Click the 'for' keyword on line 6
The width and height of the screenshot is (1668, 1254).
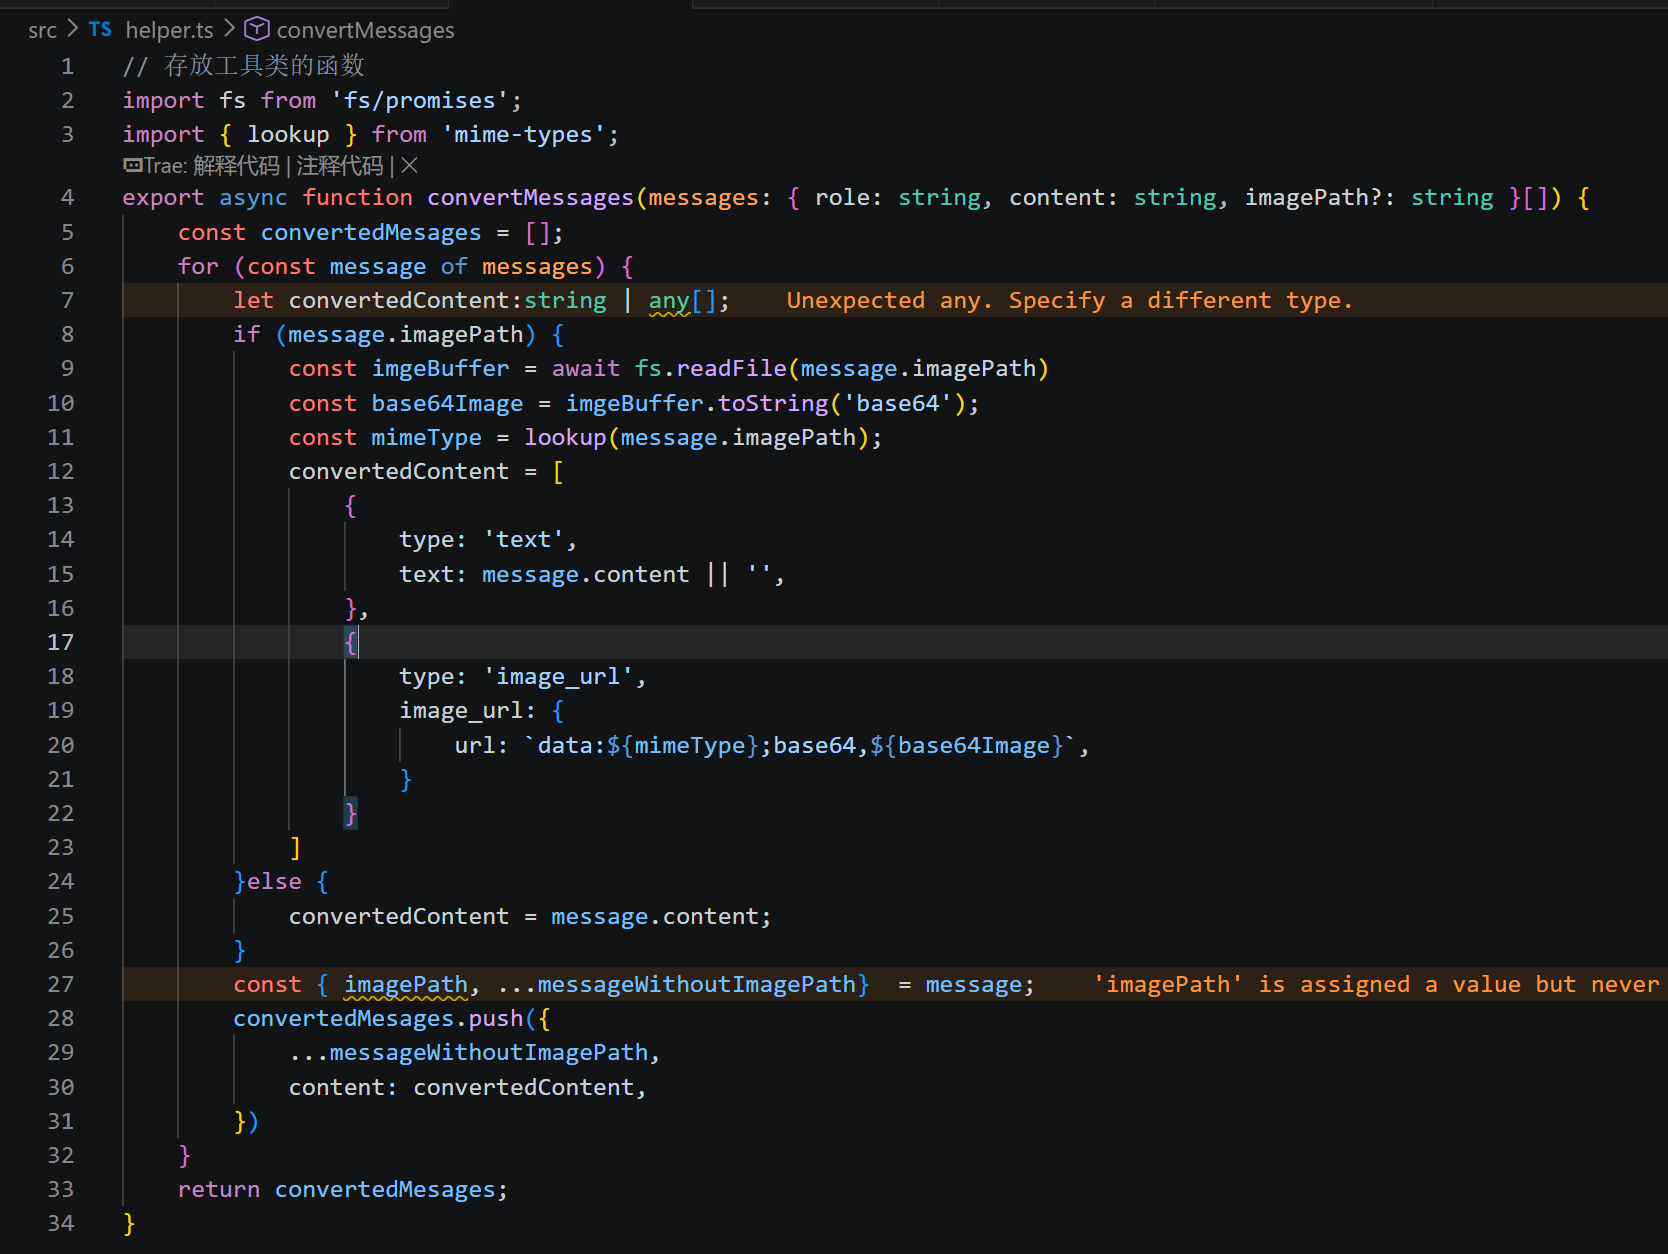pyautogui.click(x=198, y=267)
